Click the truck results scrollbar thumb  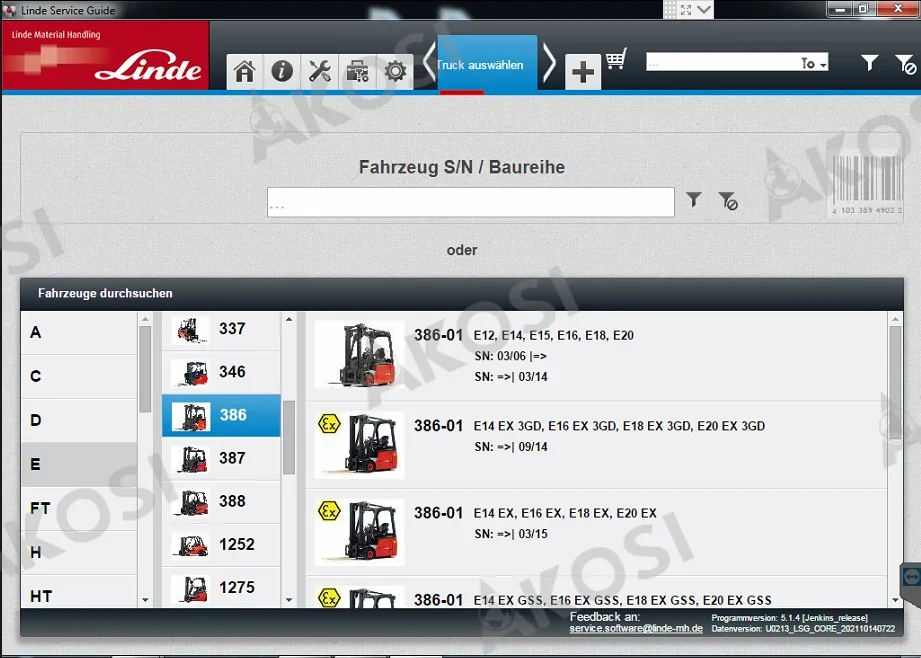[x=895, y=382]
